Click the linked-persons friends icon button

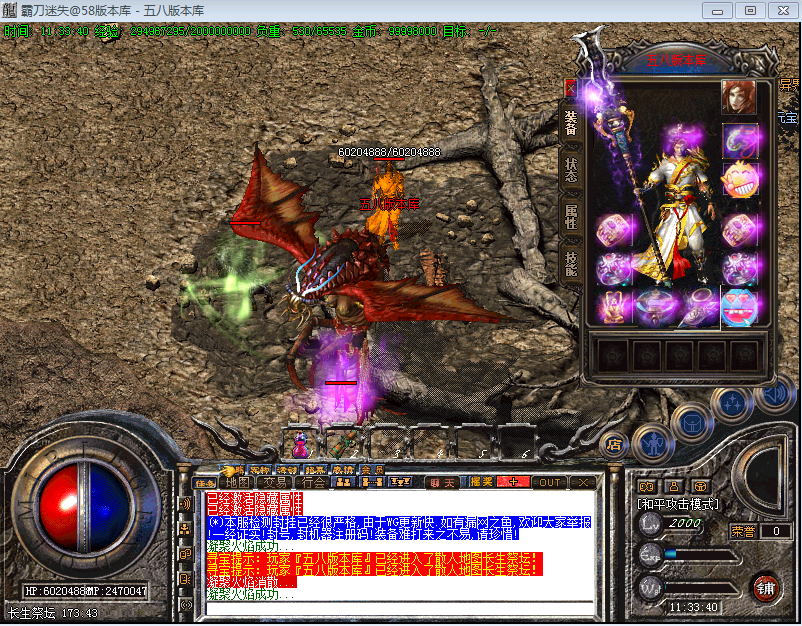pos(372,482)
